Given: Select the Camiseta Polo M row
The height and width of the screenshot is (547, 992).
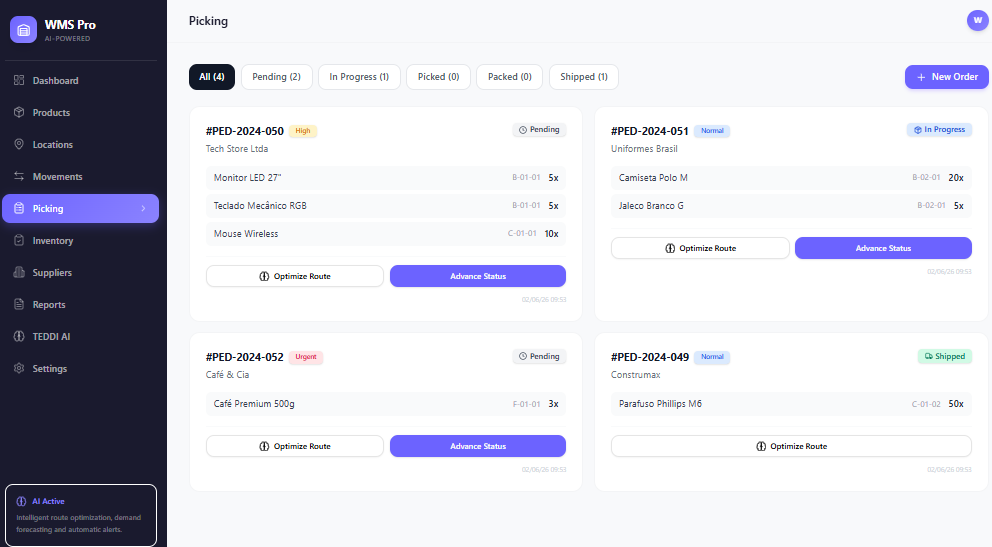Looking at the screenshot, I should pyautogui.click(x=791, y=178).
